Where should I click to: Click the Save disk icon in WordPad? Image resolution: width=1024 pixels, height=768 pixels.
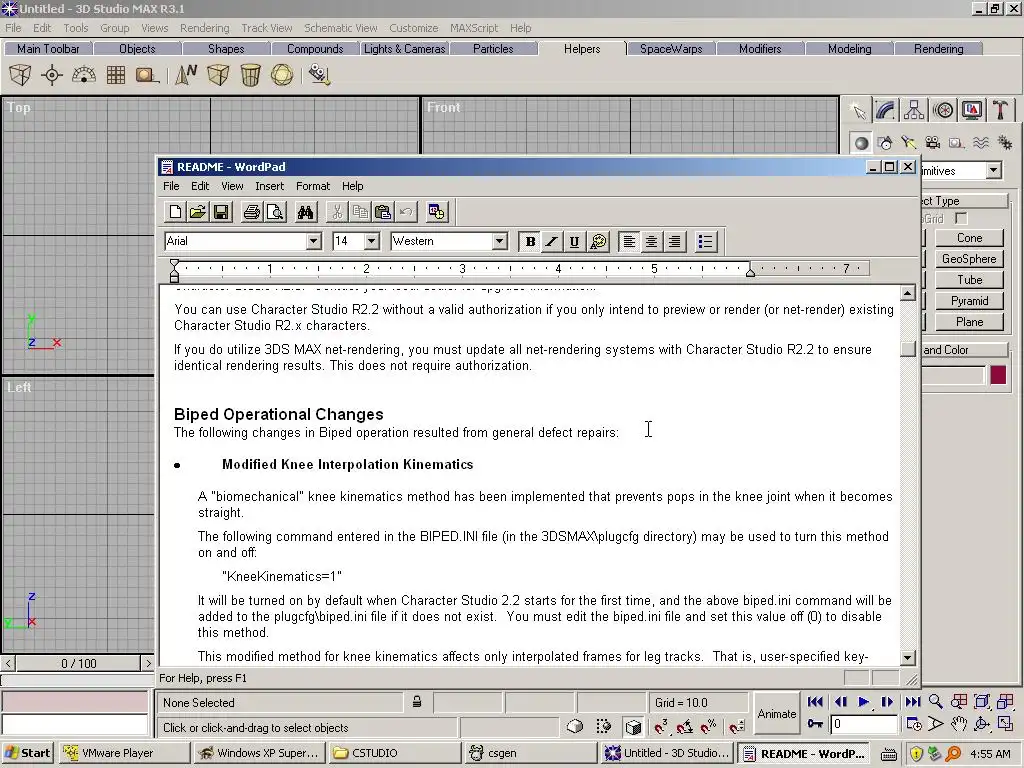tap(221, 212)
